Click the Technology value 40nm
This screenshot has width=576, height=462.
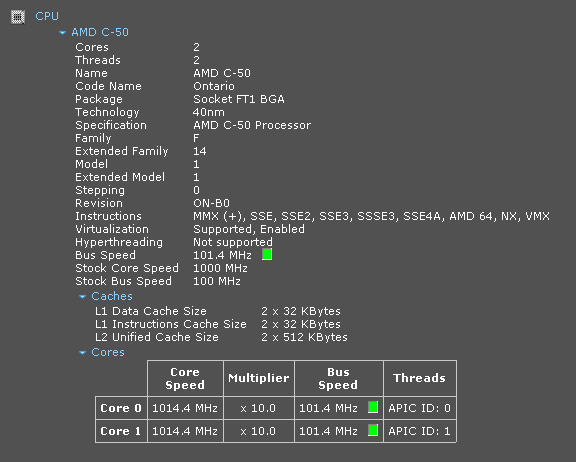[209, 112]
